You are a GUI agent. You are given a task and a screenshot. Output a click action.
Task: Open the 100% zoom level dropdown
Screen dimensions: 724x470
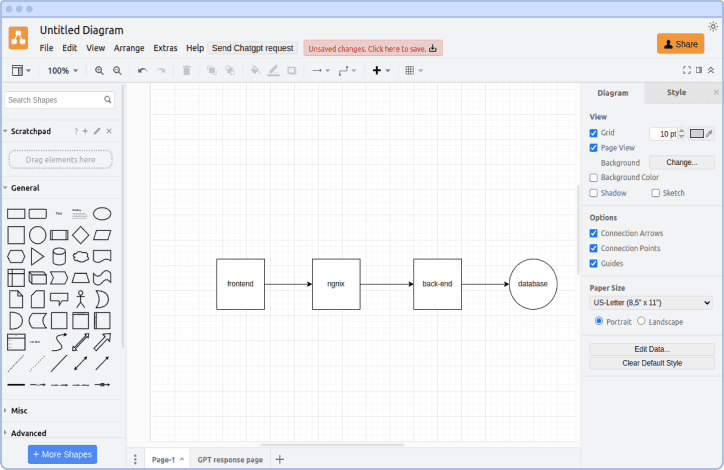64,71
